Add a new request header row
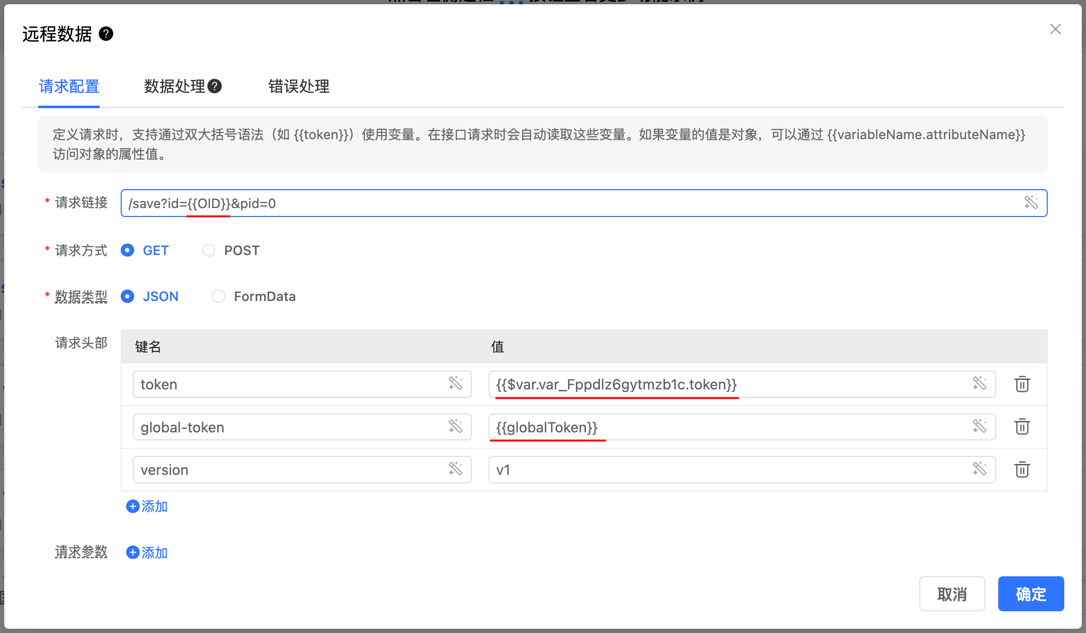1086x633 pixels. 147,507
